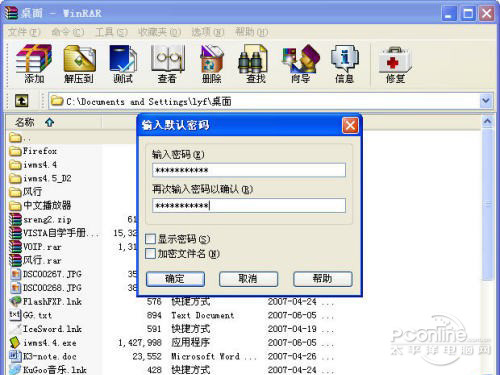Click the 确定 (OK) button in password dialog
500x375 pixels.
click(x=175, y=279)
